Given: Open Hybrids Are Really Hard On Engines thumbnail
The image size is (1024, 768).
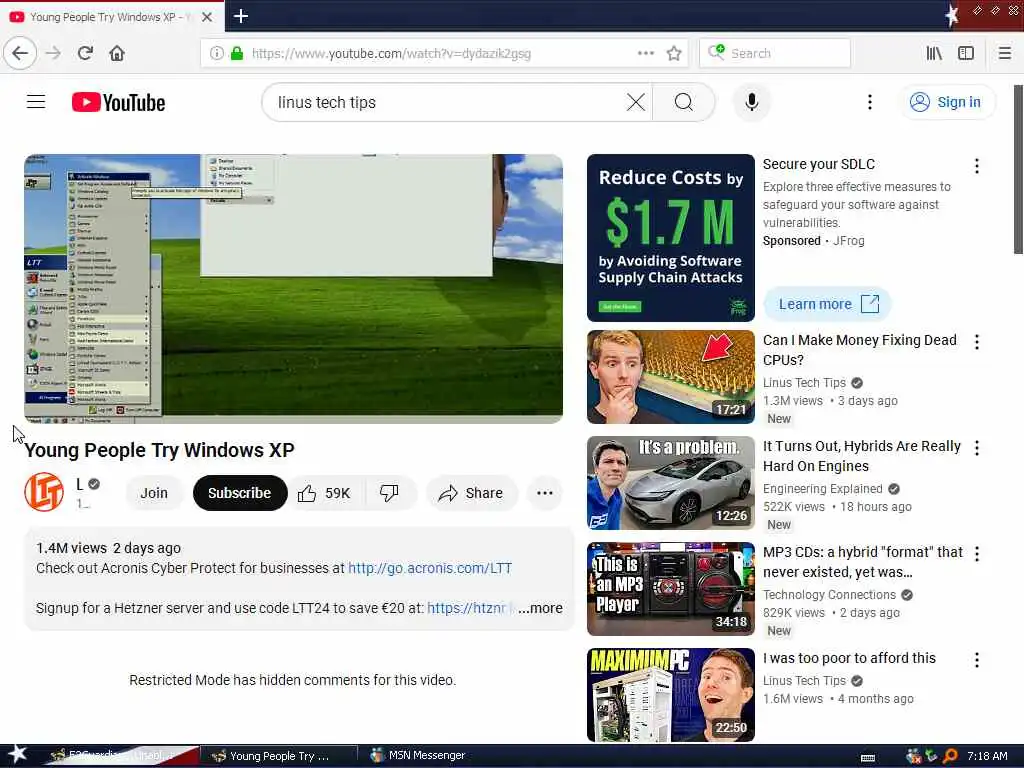Looking at the screenshot, I should coord(671,483).
